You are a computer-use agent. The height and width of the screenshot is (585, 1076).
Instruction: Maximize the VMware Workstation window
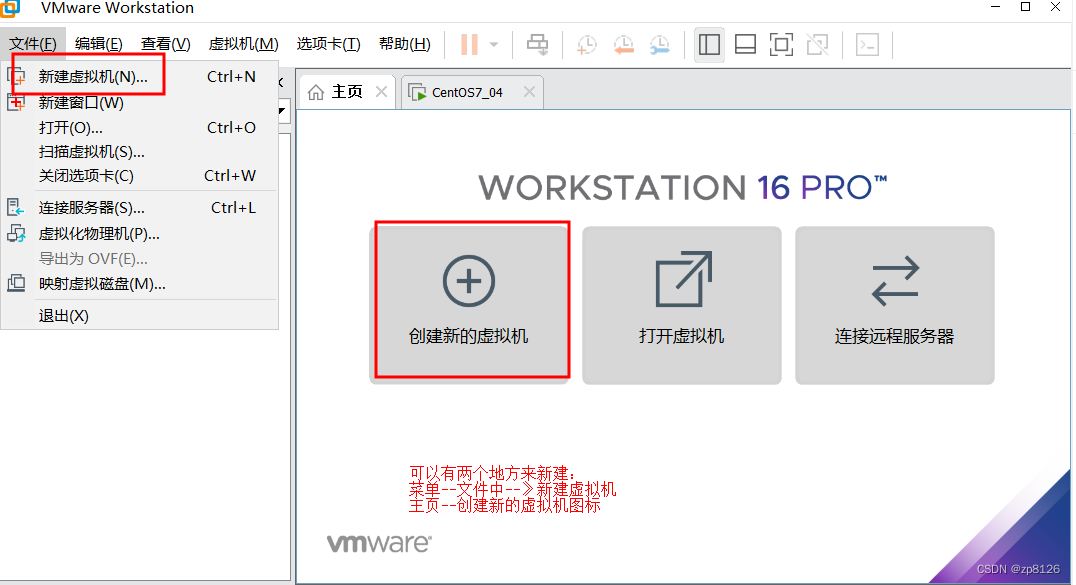click(1025, 7)
